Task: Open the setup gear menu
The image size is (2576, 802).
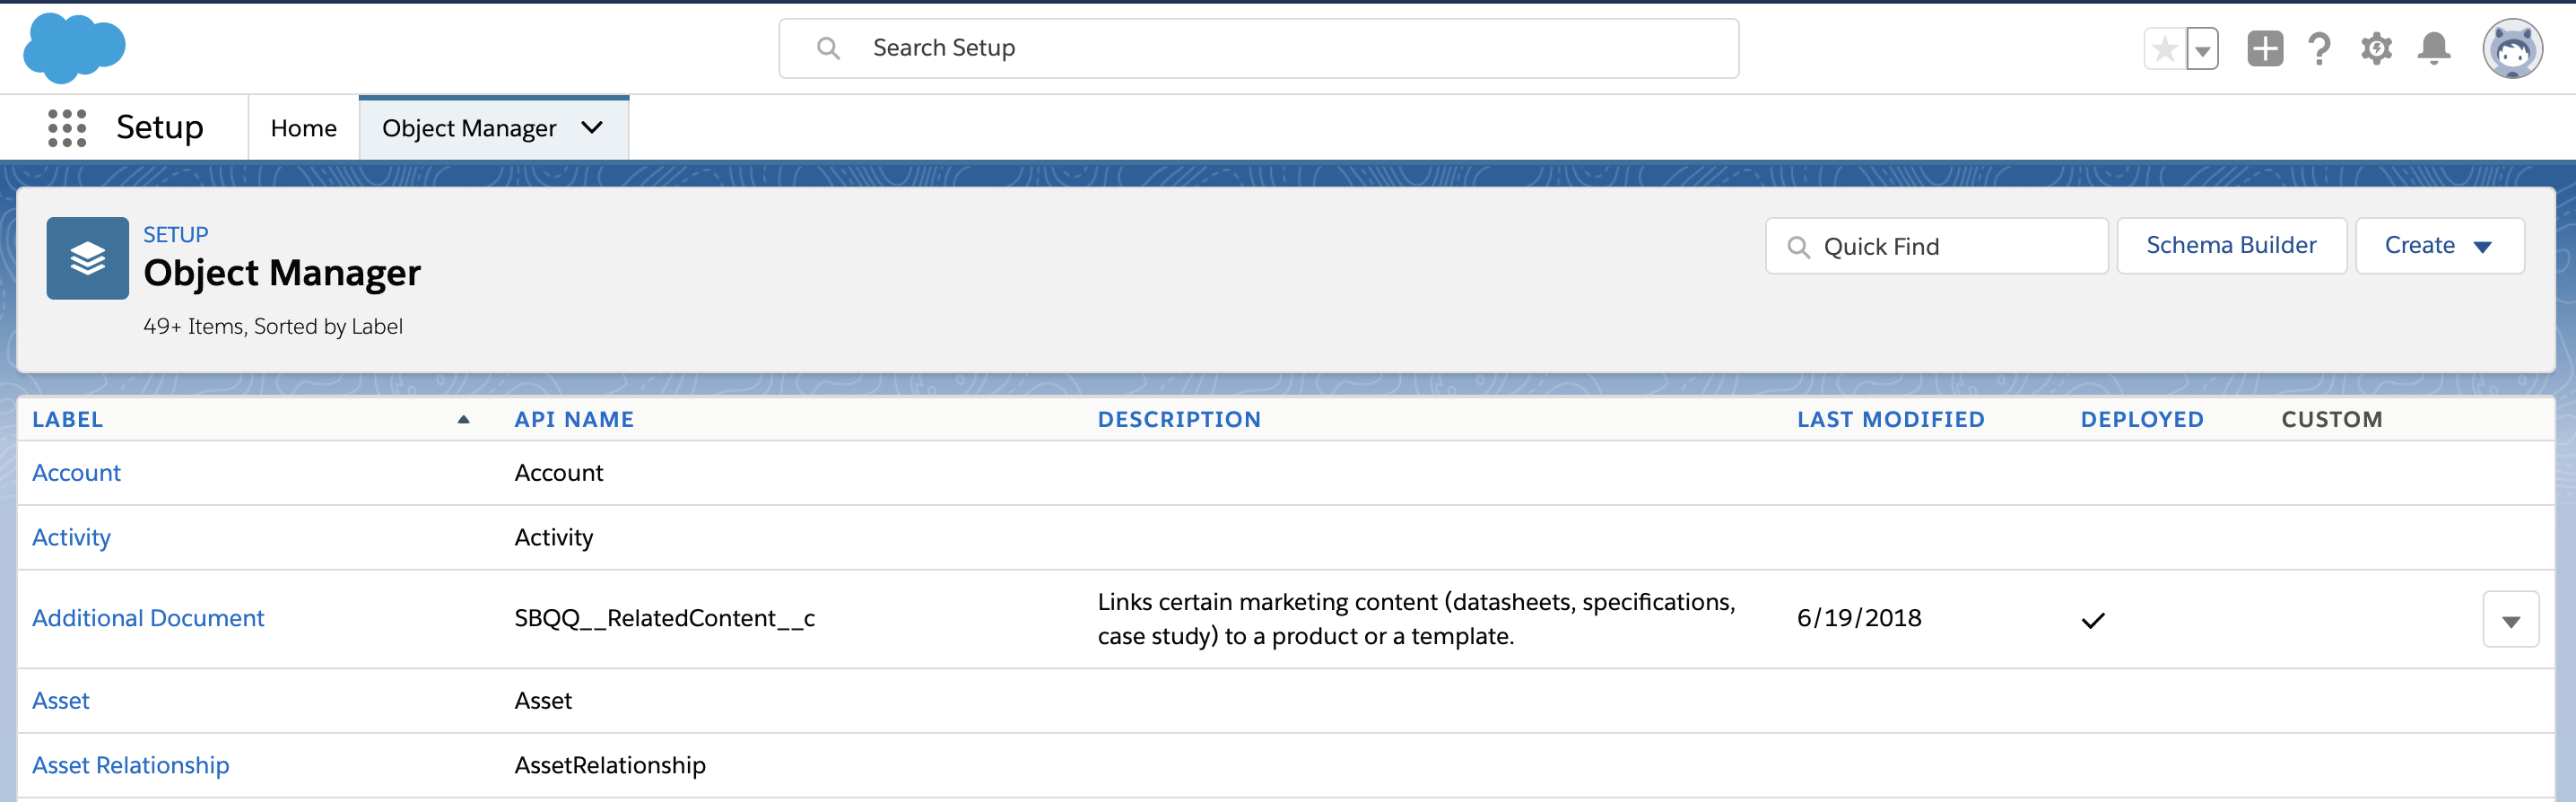Action: [x=2376, y=48]
